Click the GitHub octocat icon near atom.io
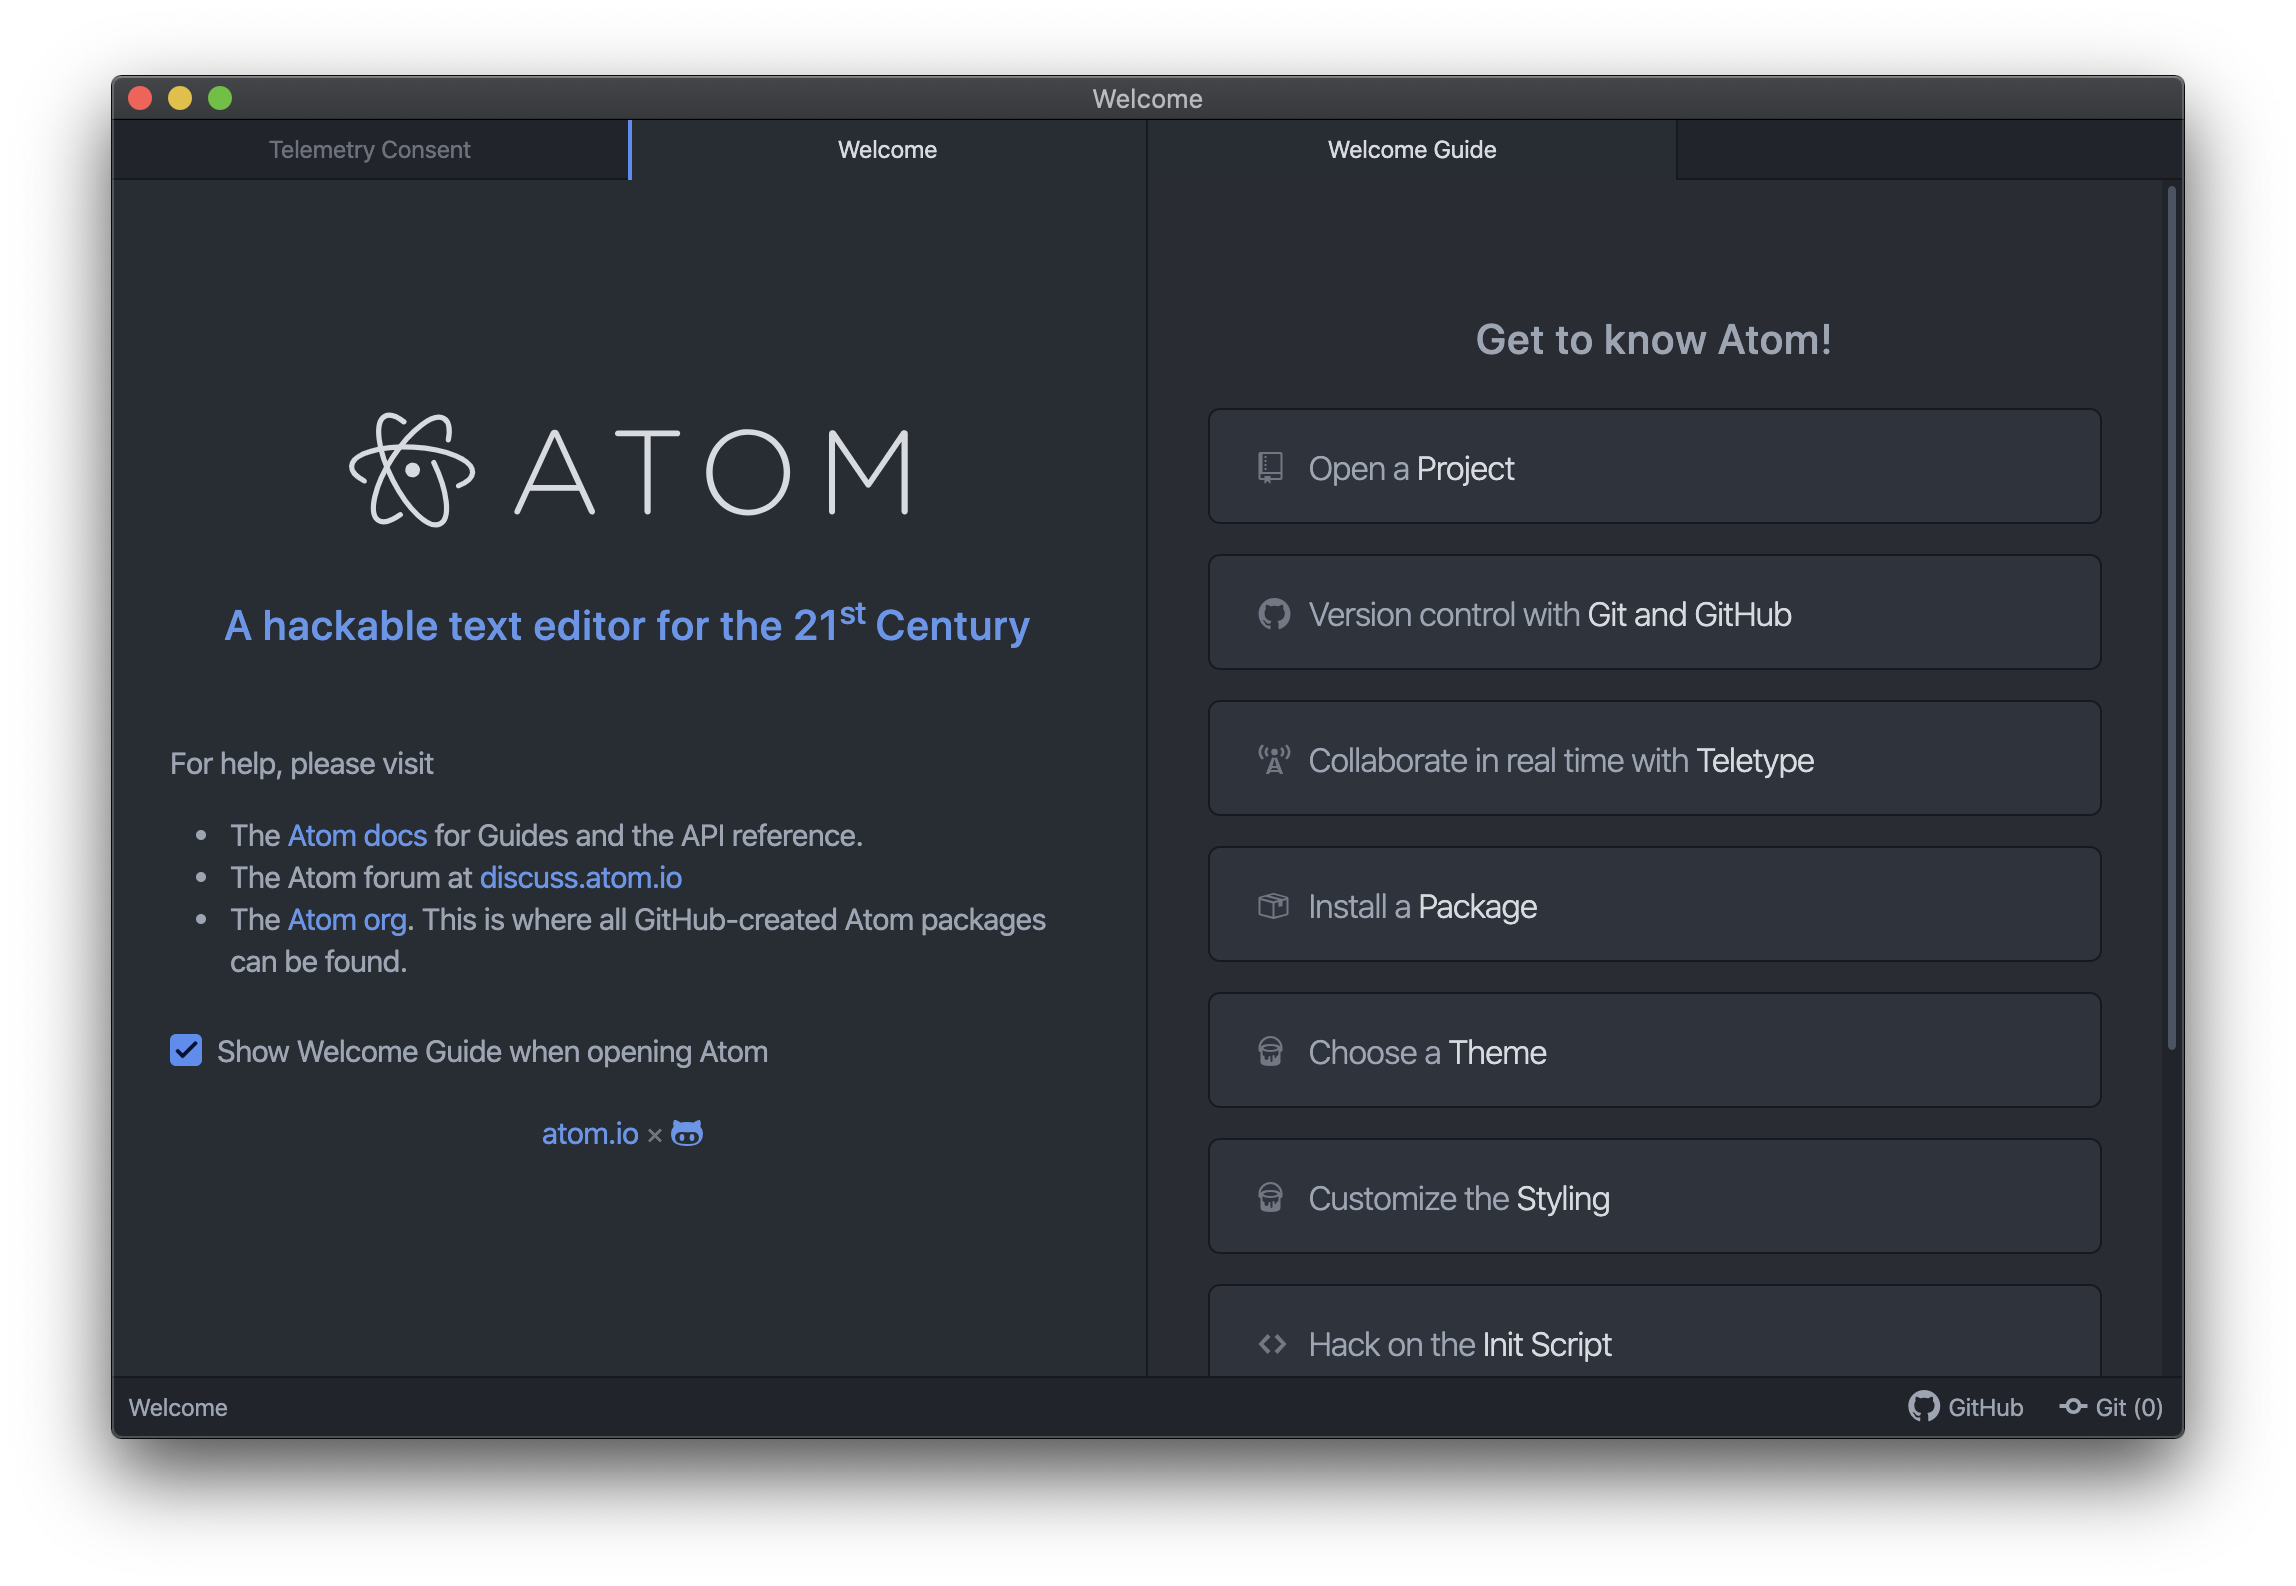 pos(687,1133)
